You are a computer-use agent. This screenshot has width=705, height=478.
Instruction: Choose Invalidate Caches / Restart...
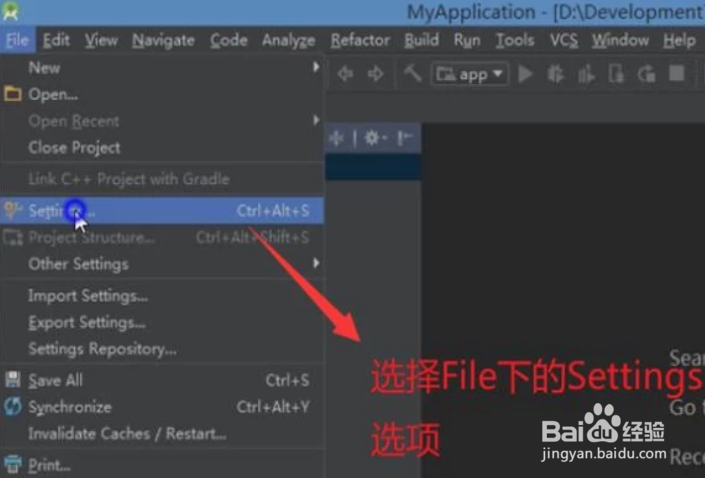pos(162,434)
